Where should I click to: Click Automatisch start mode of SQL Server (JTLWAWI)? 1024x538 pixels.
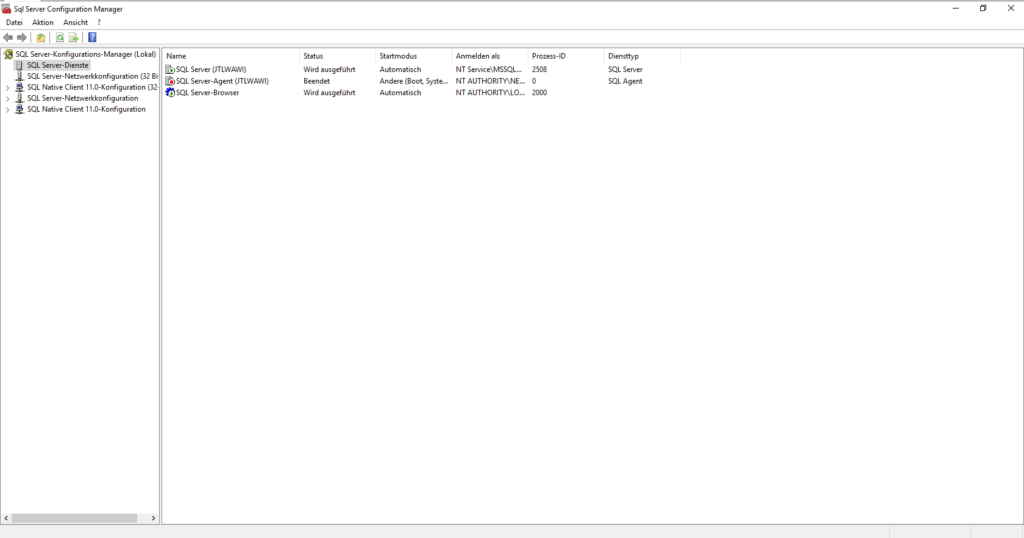click(400, 69)
